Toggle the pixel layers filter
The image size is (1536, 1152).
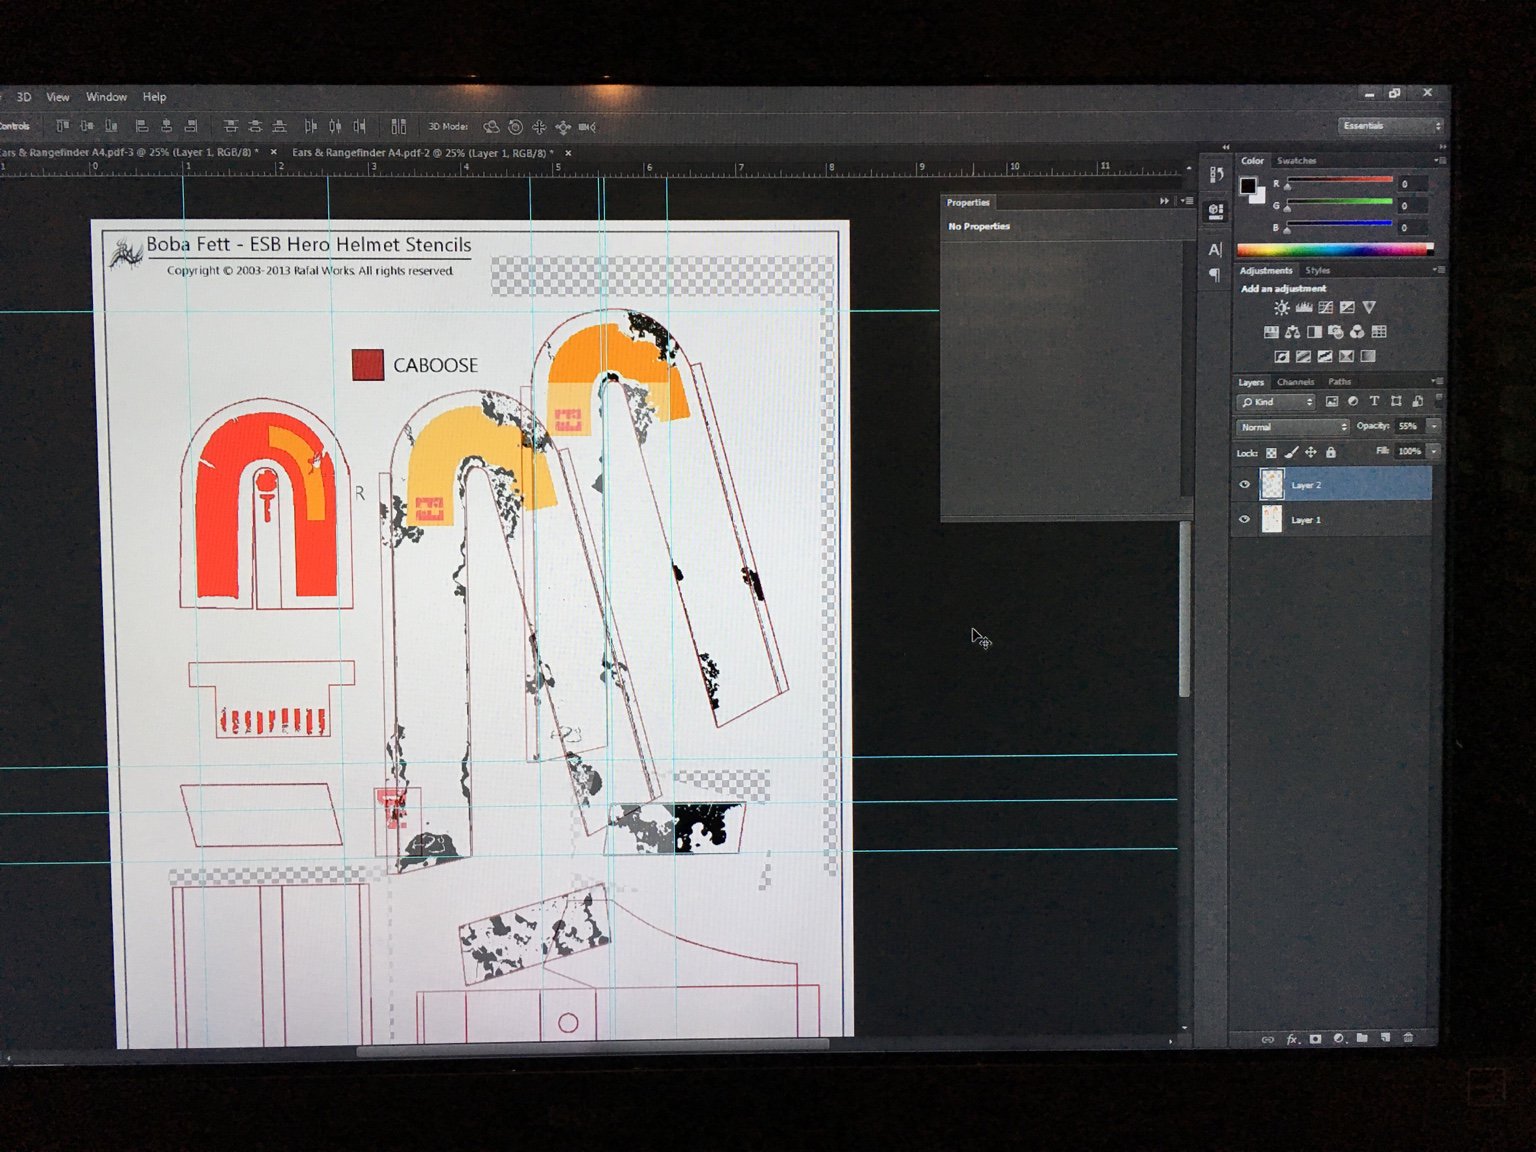click(x=1331, y=402)
